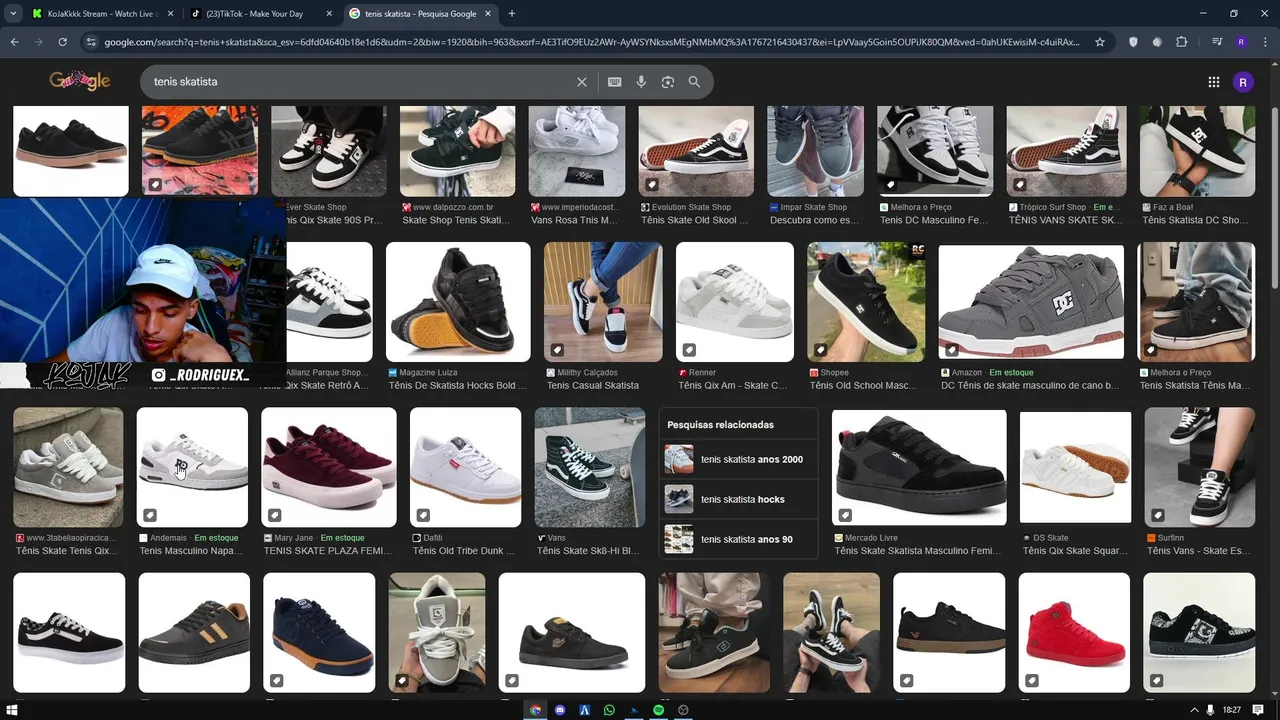Expand the tab search dropdown arrow
This screenshot has height=720, width=1280.
13,13
